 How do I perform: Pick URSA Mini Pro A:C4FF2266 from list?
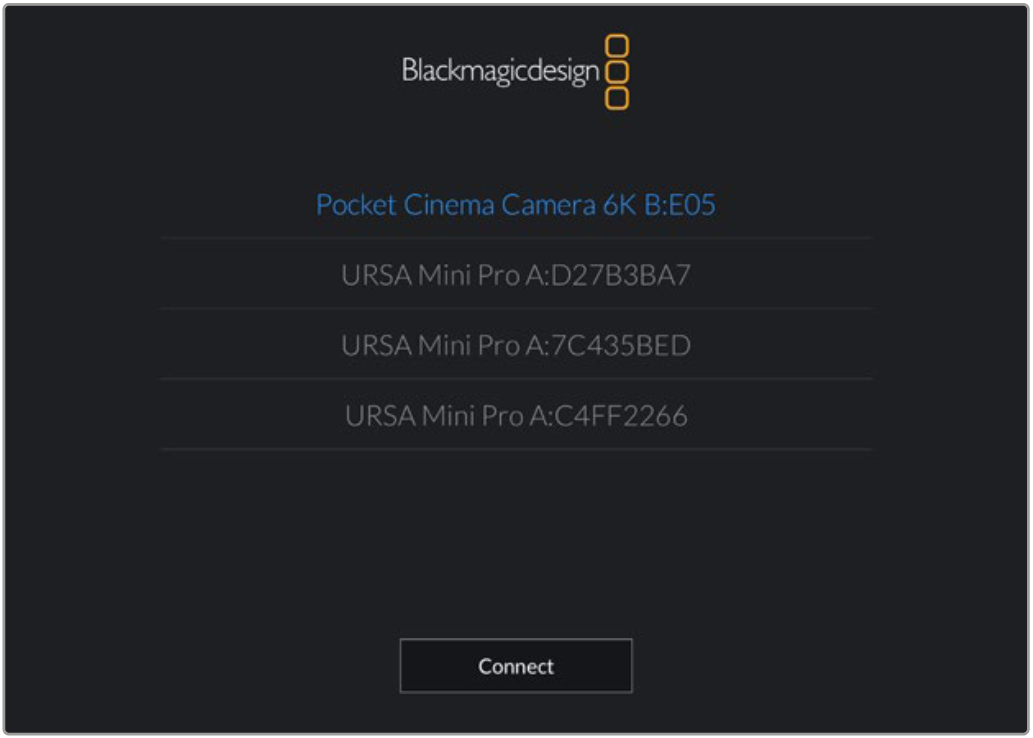pos(516,415)
